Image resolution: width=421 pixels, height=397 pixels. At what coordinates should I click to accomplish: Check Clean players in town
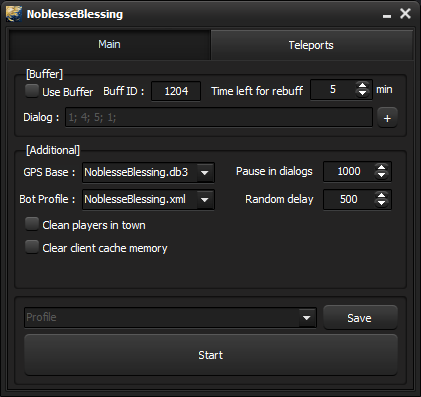click(32, 224)
